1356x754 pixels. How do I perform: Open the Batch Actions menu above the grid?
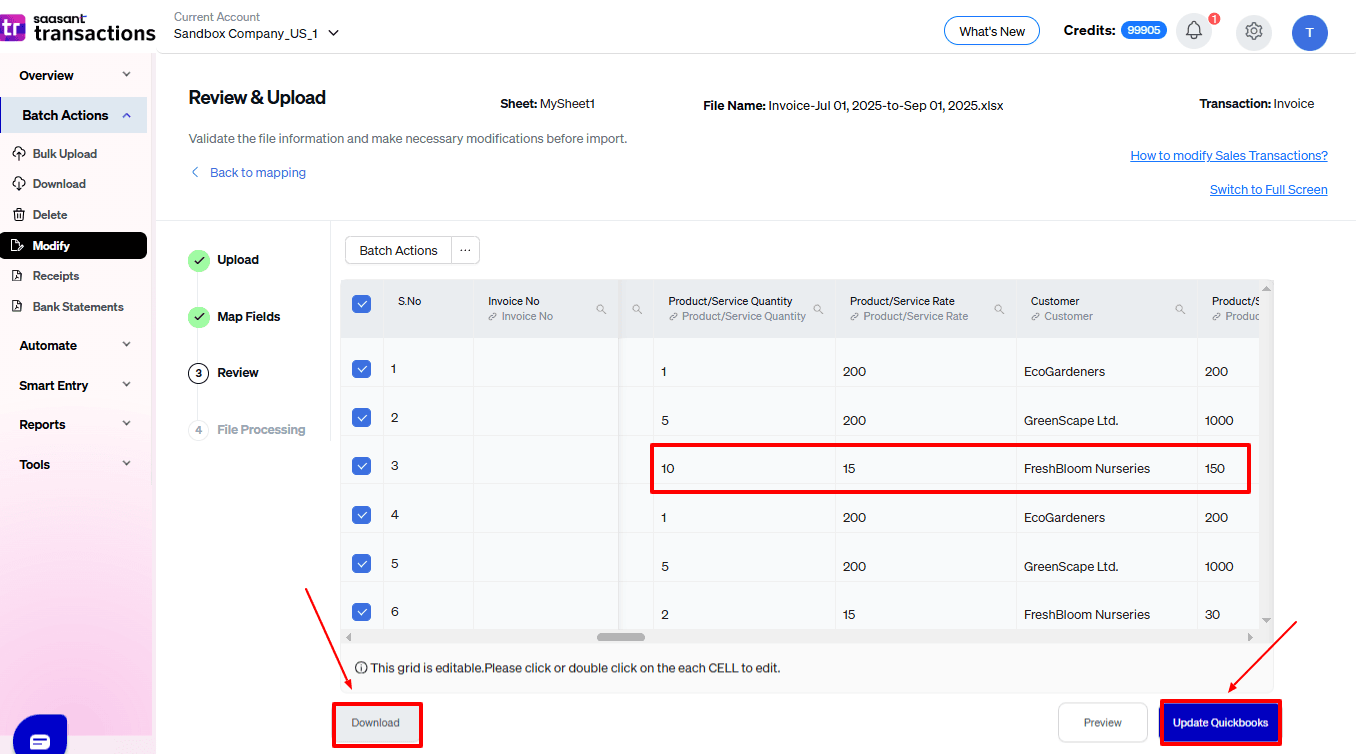point(397,250)
